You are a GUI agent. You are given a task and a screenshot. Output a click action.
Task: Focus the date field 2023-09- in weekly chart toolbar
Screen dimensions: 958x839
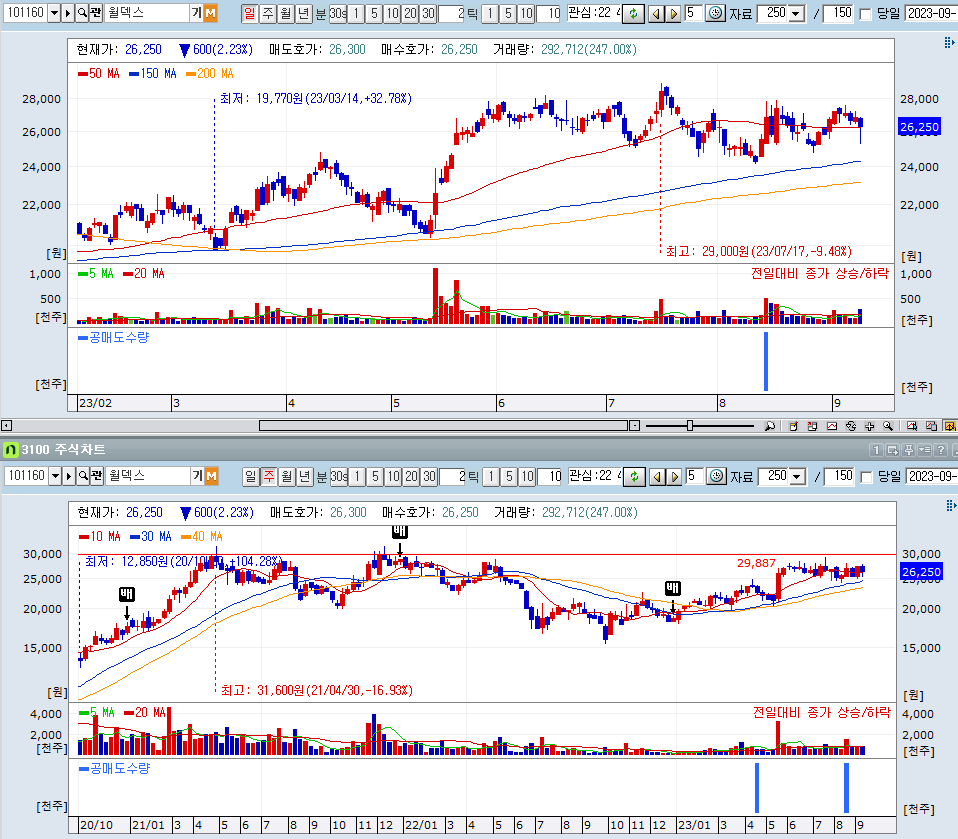coord(932,477)
